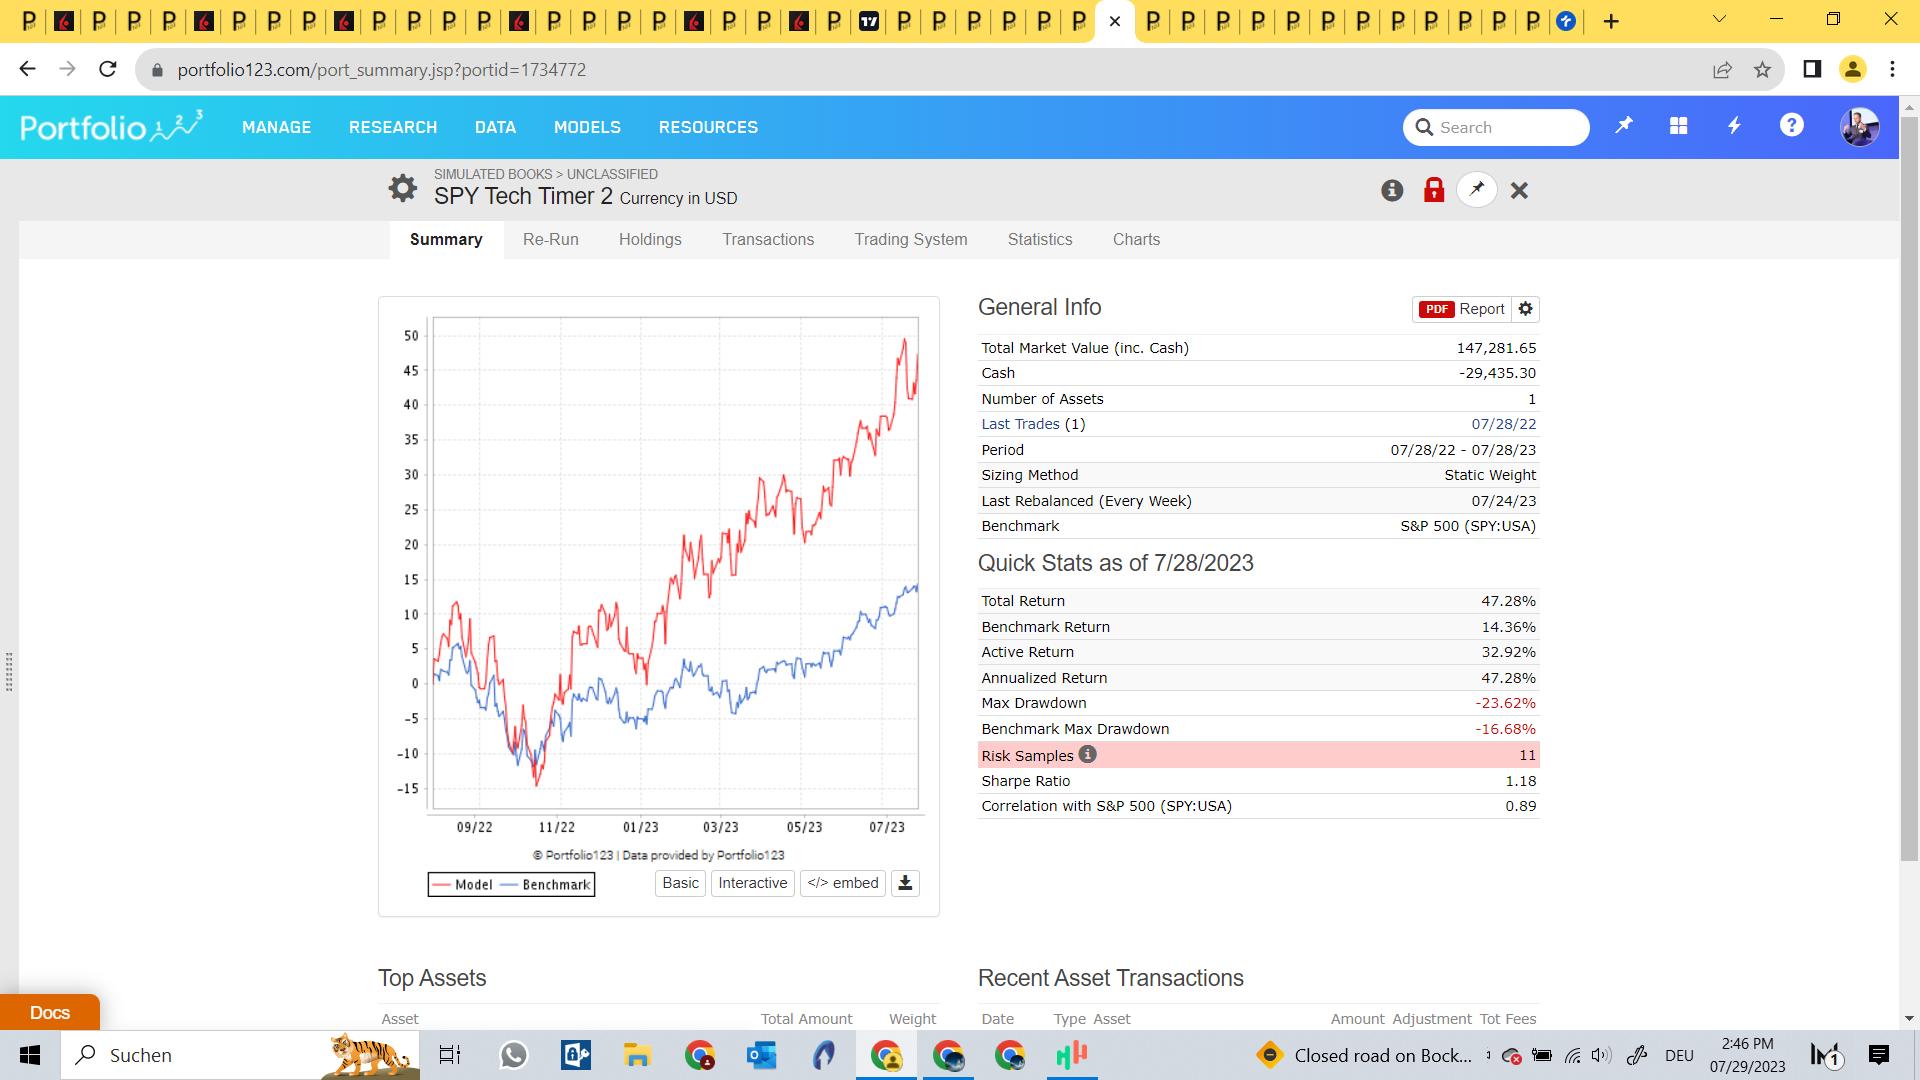The image size is (1920, 1080).
Task: Switch chart to Interactive mode
Action: tap(752, 883)
